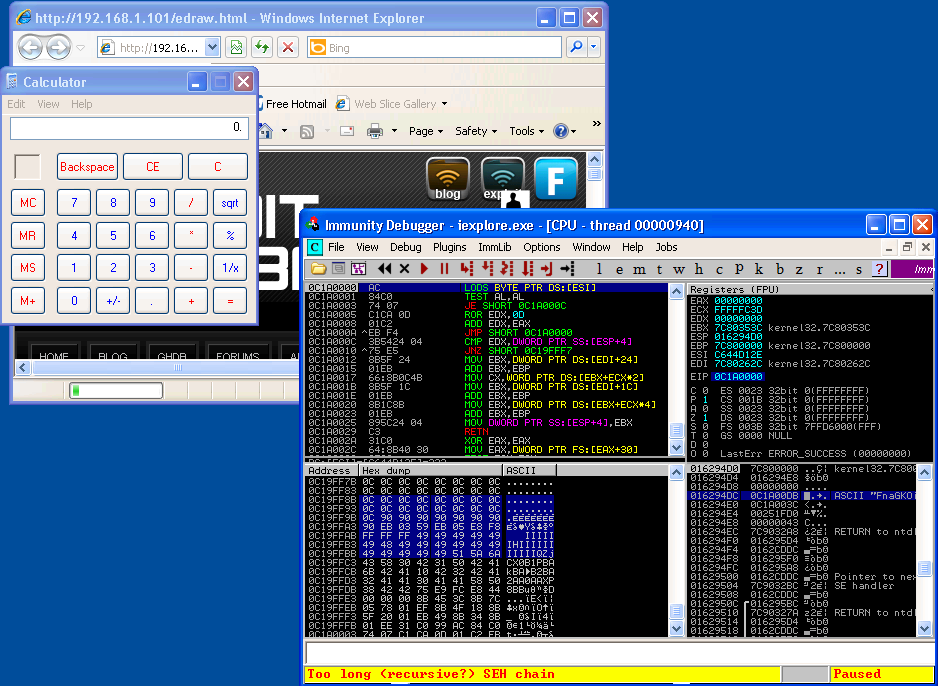Run the program with the red play icon

(425, 269)
